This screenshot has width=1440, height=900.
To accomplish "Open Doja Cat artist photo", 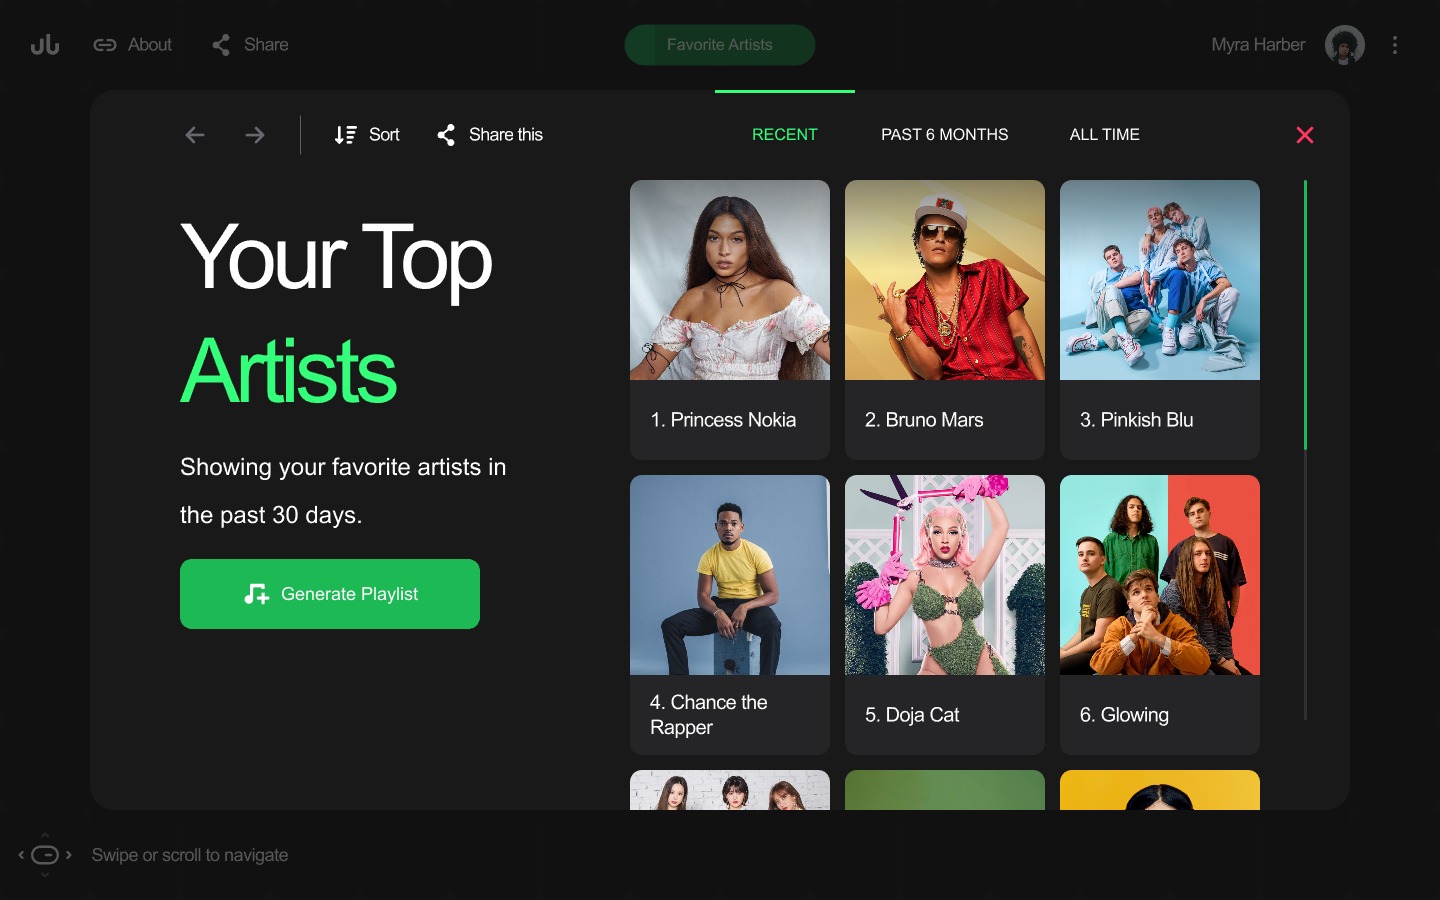I will pos(945,575).
